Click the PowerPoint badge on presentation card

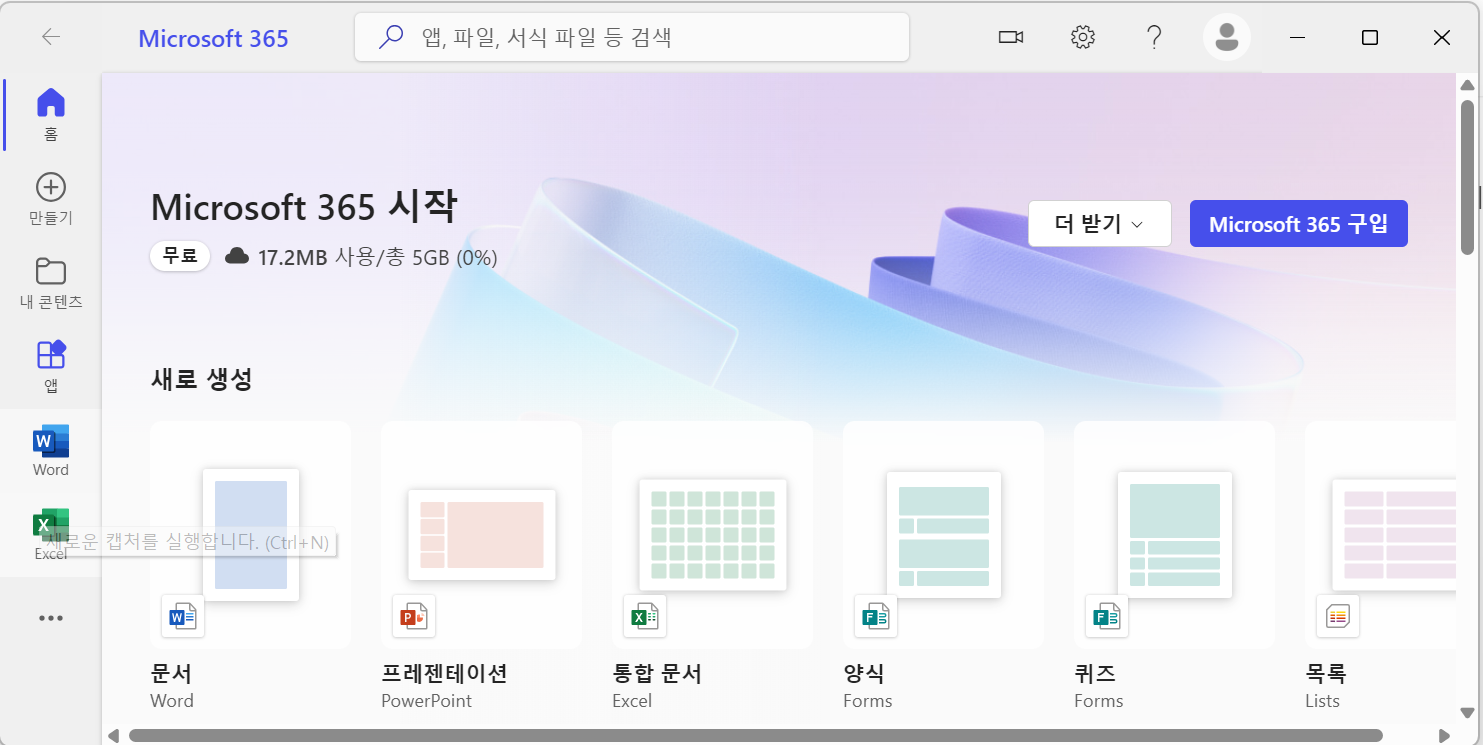[414, 617]
